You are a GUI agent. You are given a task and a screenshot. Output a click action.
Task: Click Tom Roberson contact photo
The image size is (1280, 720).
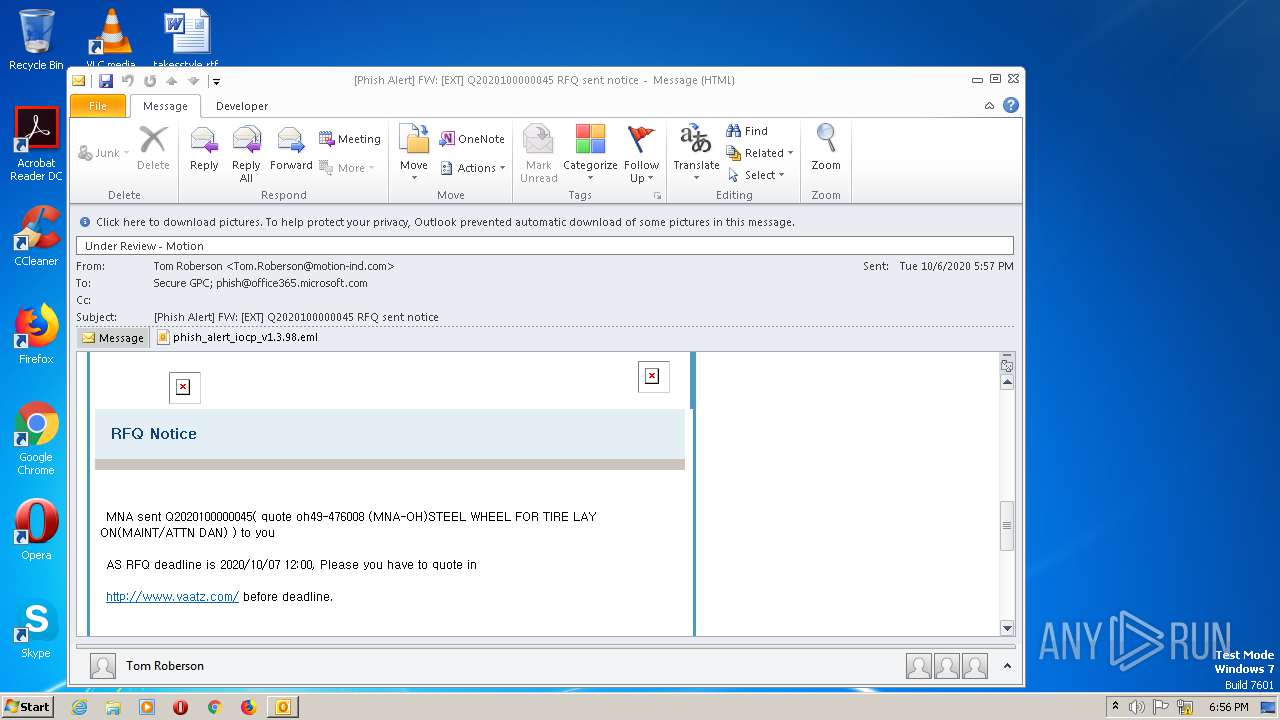[x=103, y=666]
